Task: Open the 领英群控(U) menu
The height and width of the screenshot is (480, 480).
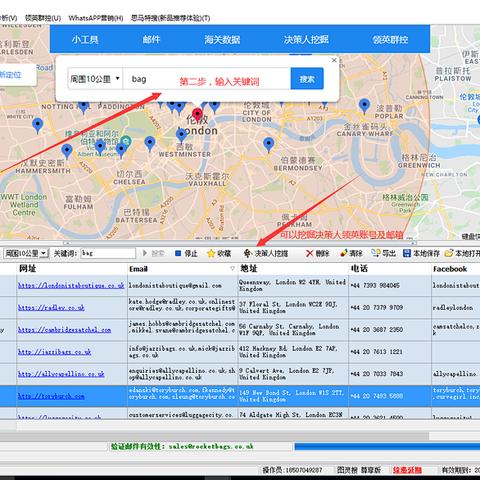Action: pyautogui.click(x=43, y=18)
